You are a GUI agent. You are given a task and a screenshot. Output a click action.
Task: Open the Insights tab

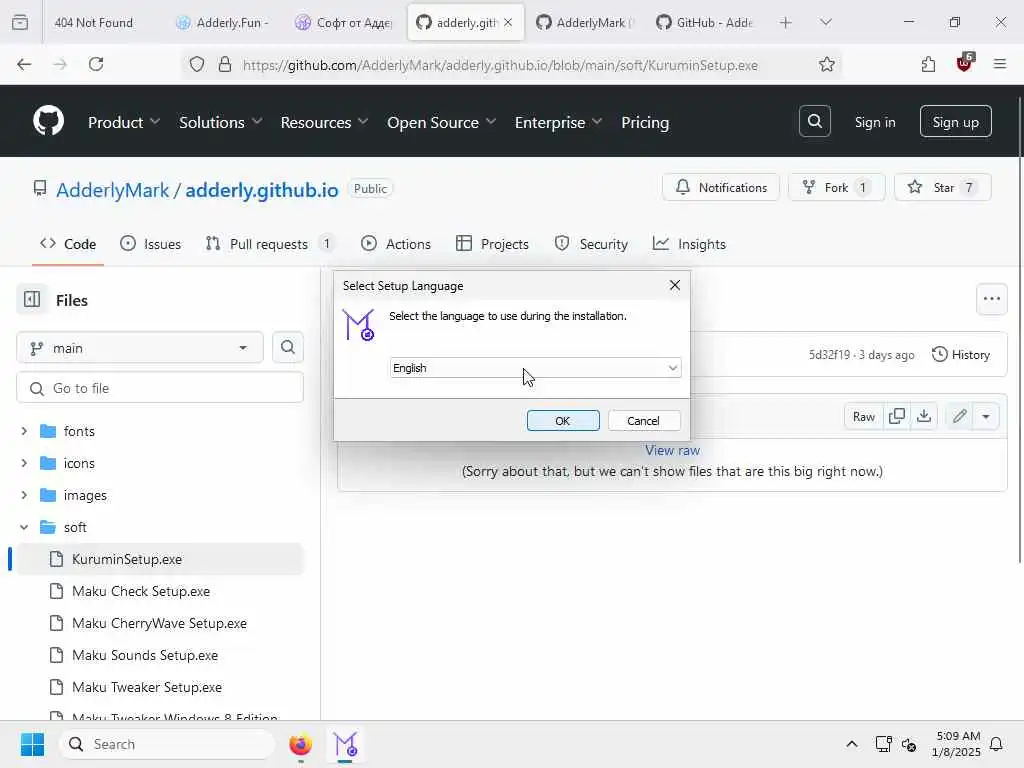[689, 244]
